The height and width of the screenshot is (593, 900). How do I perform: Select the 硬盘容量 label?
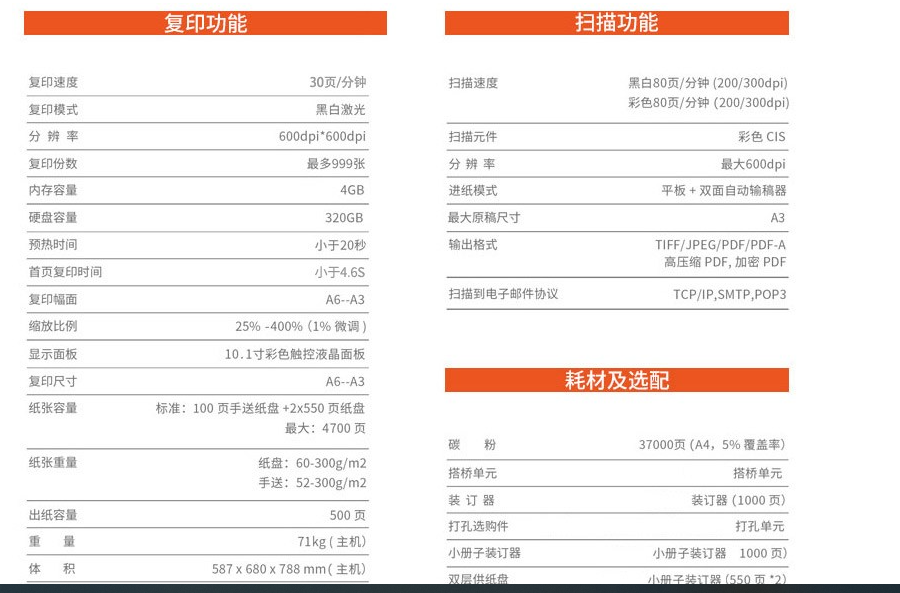pos(53,218)
